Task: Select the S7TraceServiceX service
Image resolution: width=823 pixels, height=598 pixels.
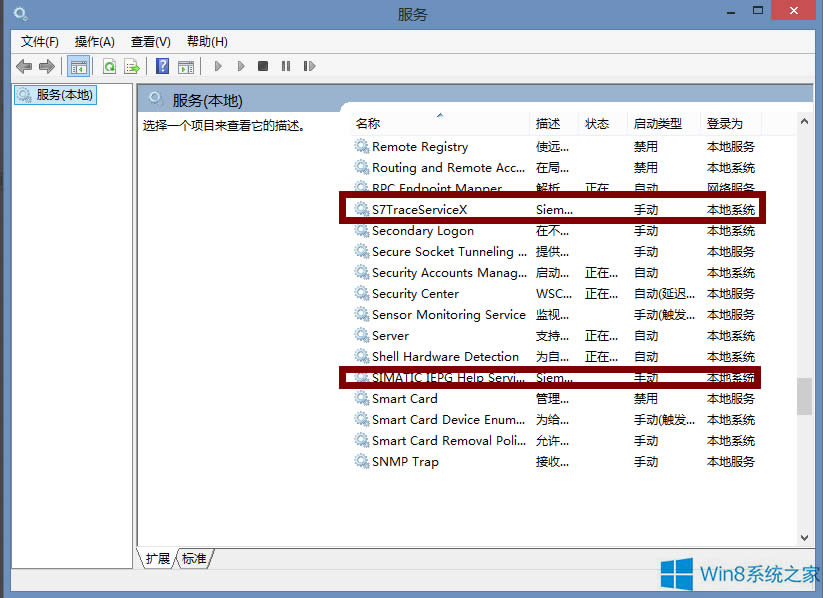Action: (421, 209)
